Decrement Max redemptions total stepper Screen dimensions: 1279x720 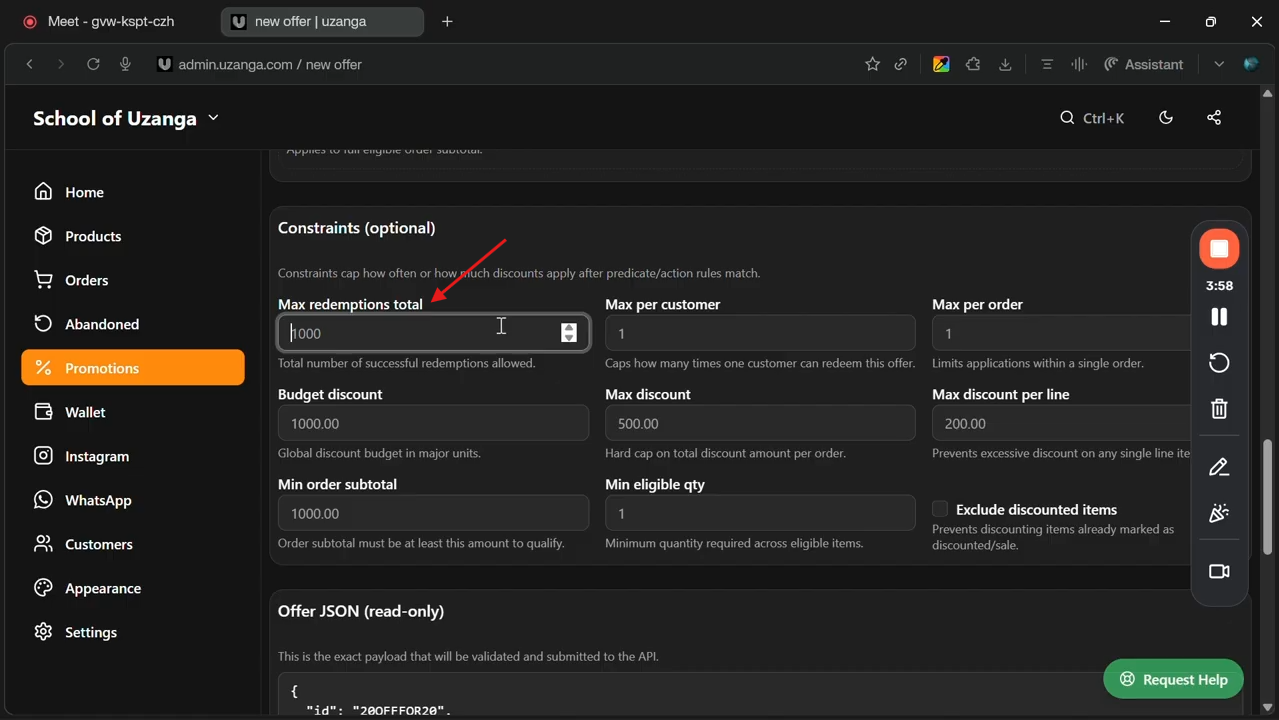[x=569, y=339]
